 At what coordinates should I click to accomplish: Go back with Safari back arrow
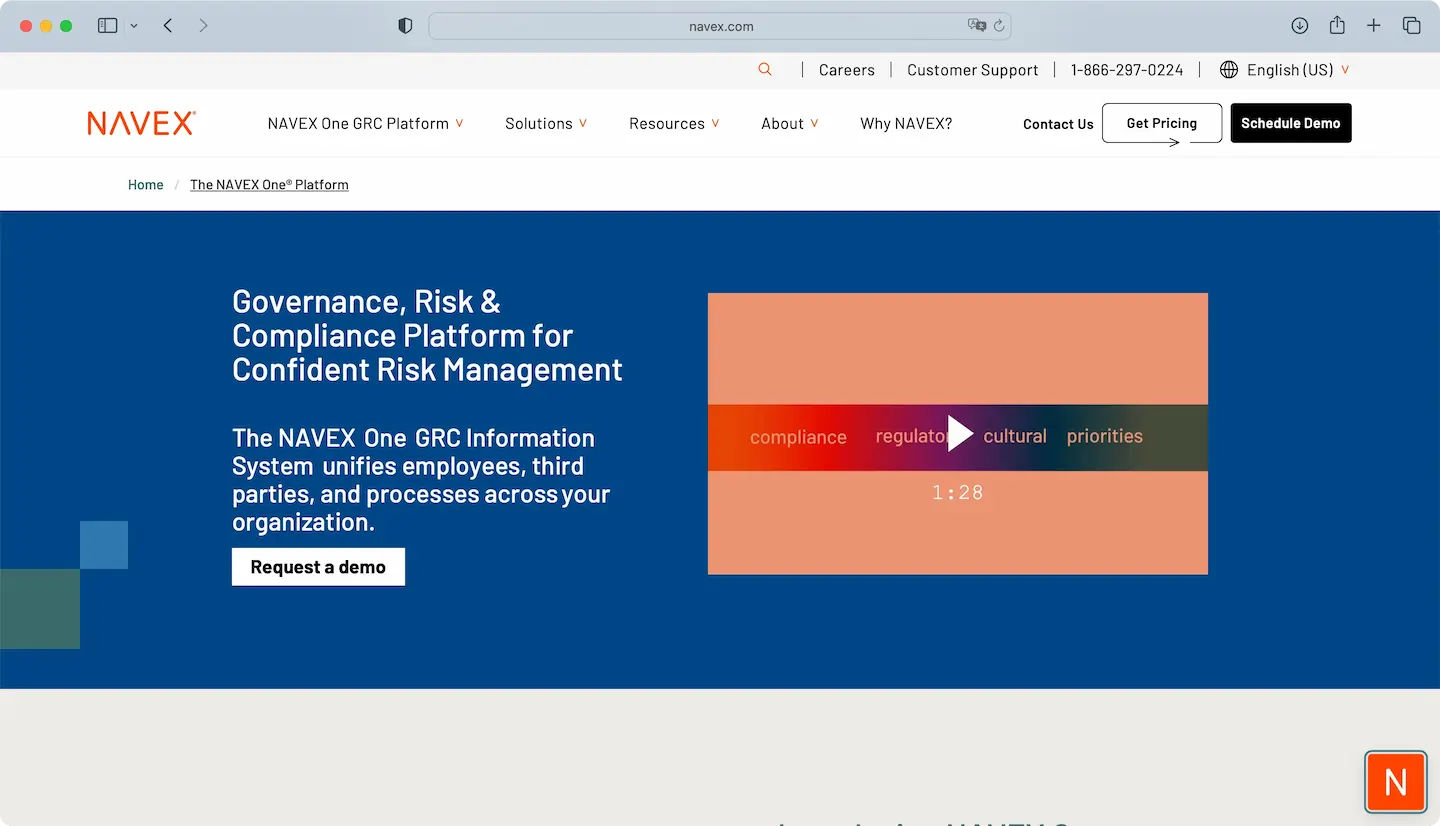pyautogui.click(x=168, y=26)
